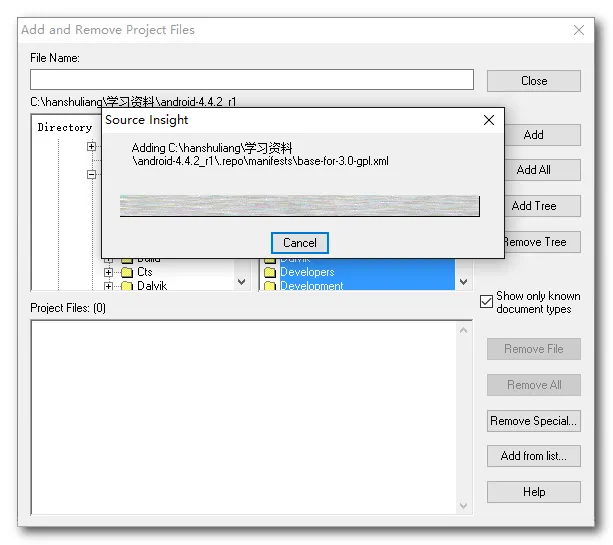
Task: Click the Directory header label
Action: click(65, 127)
